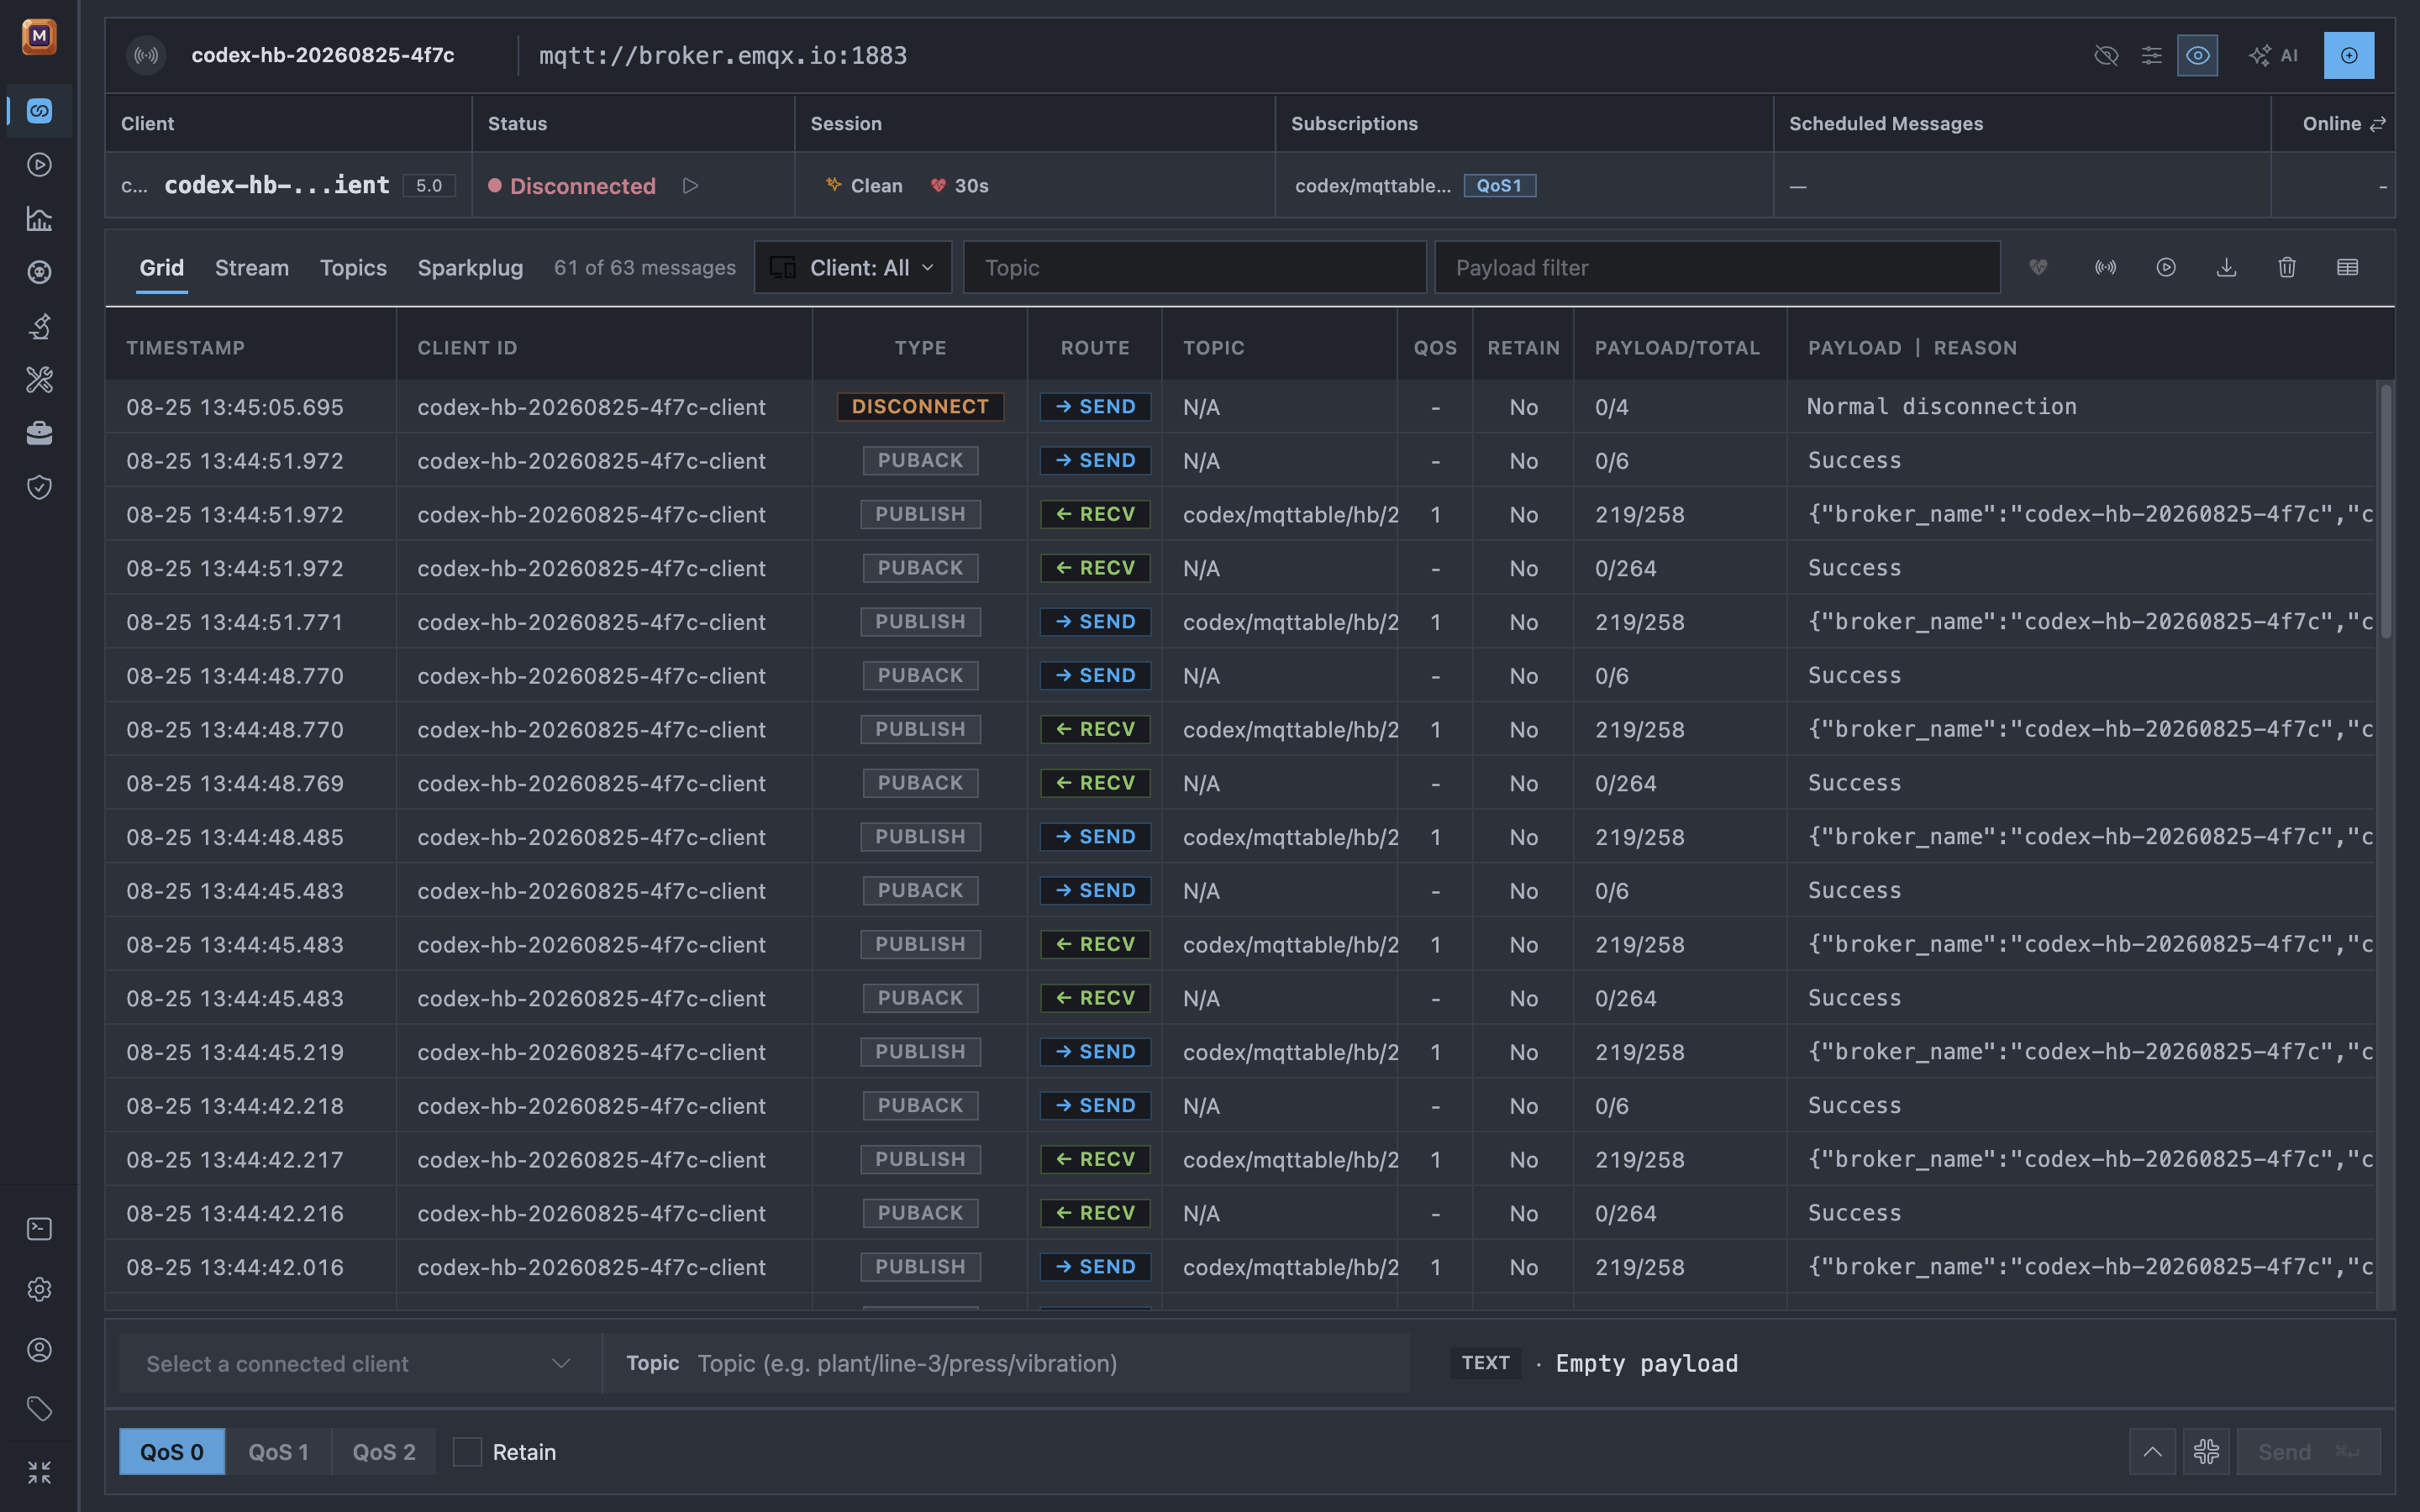Open the AI assistant button
The height and width of the screenshot is (1512, 2420).
(2273, 56)
